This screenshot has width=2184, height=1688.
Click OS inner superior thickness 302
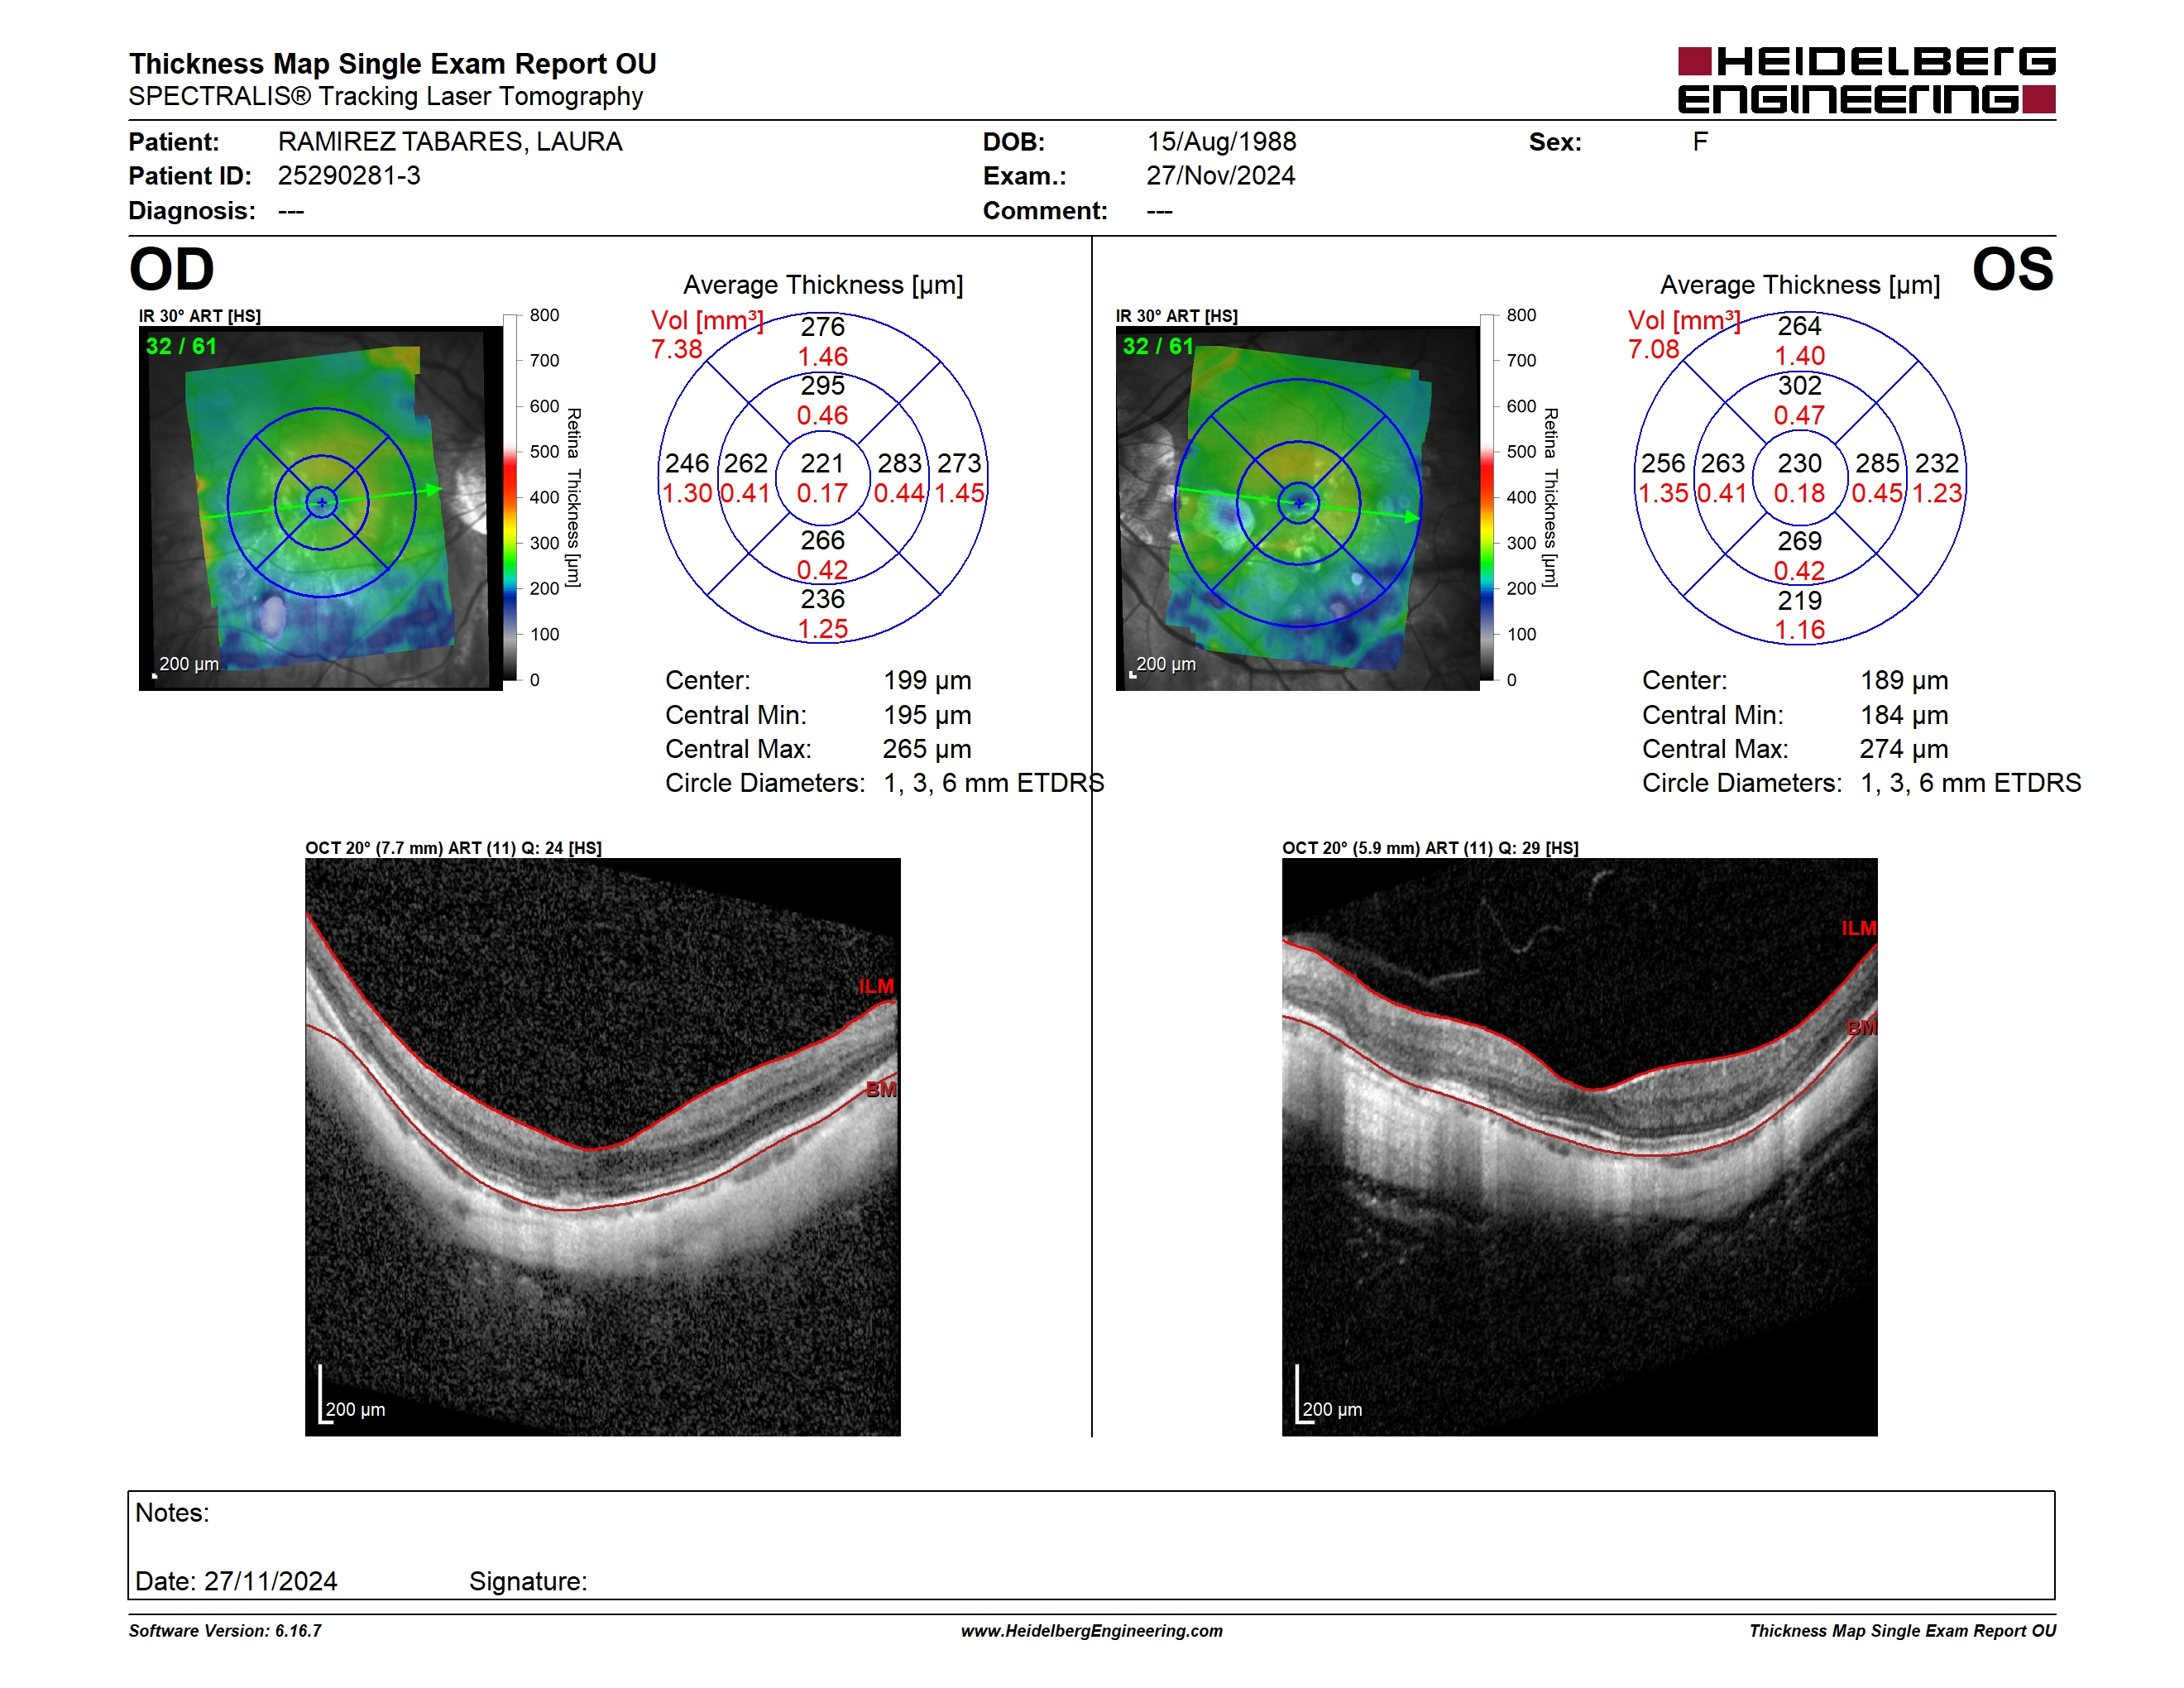(1799, 386)
